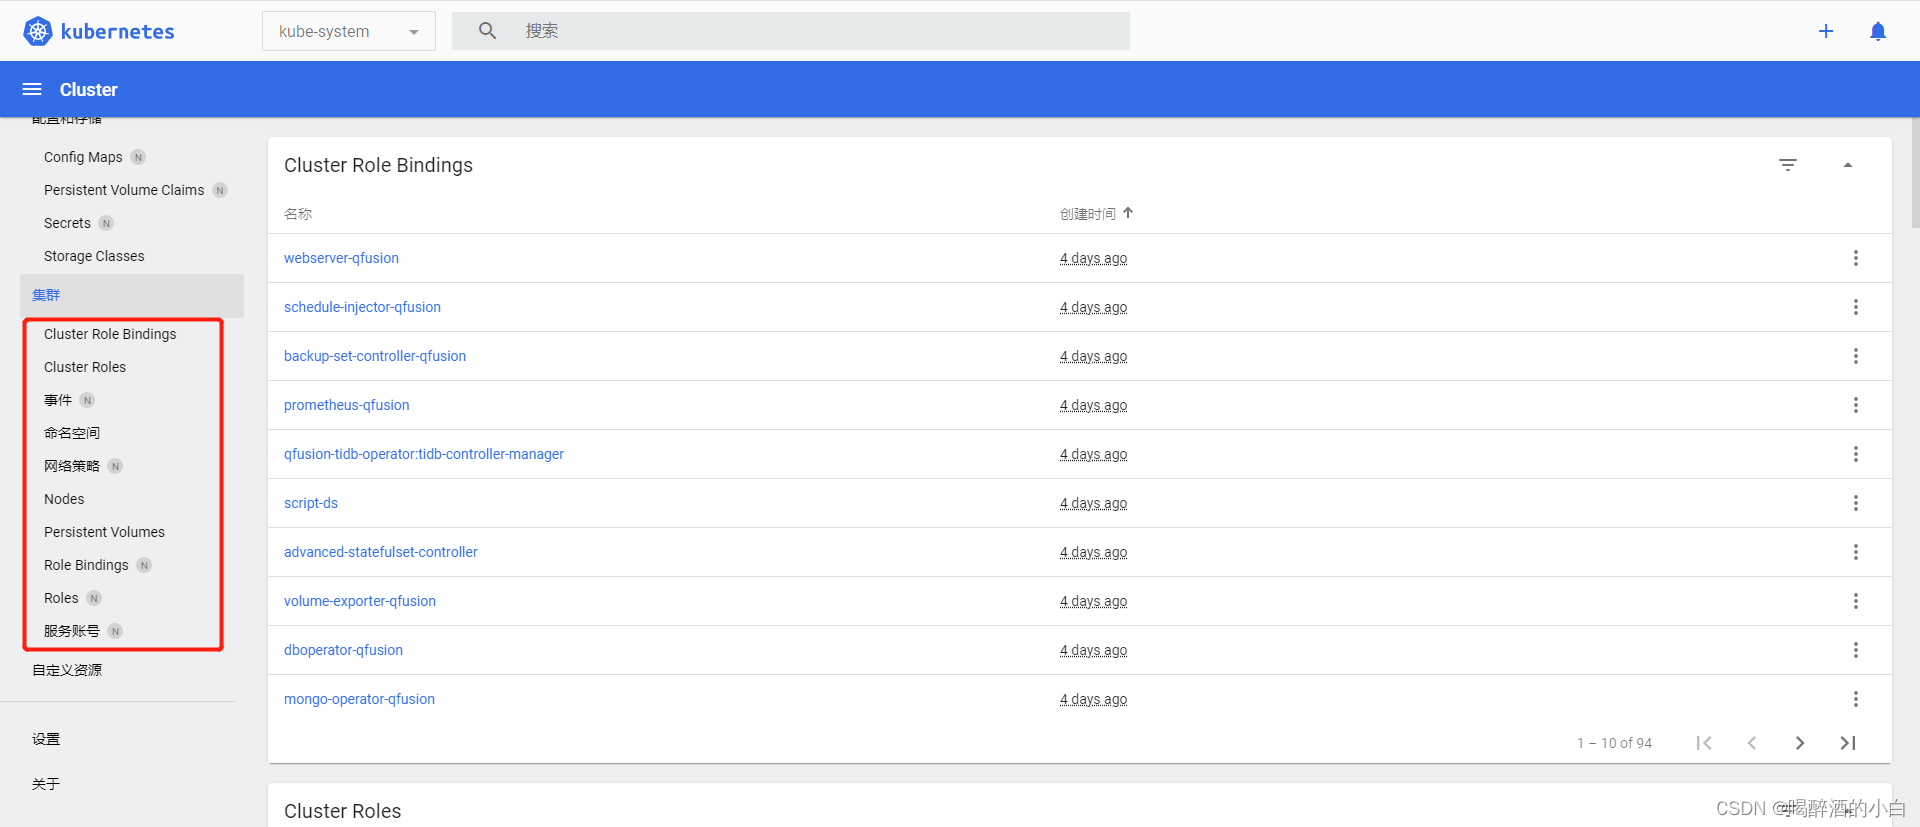Image resolution: width=1920 pixels, height=827 pixels.
Task: Collapse the Cluster Role Bindings card
Action: tap(1848, 165)
